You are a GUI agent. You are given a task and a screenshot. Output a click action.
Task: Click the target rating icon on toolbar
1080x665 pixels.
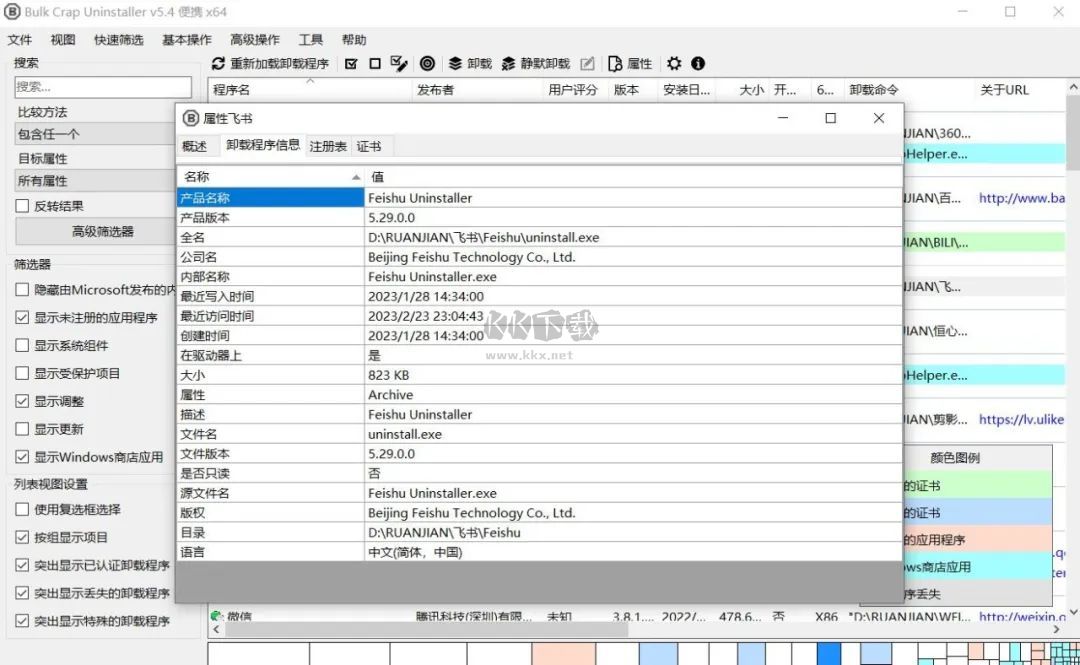tap(428, 63)
